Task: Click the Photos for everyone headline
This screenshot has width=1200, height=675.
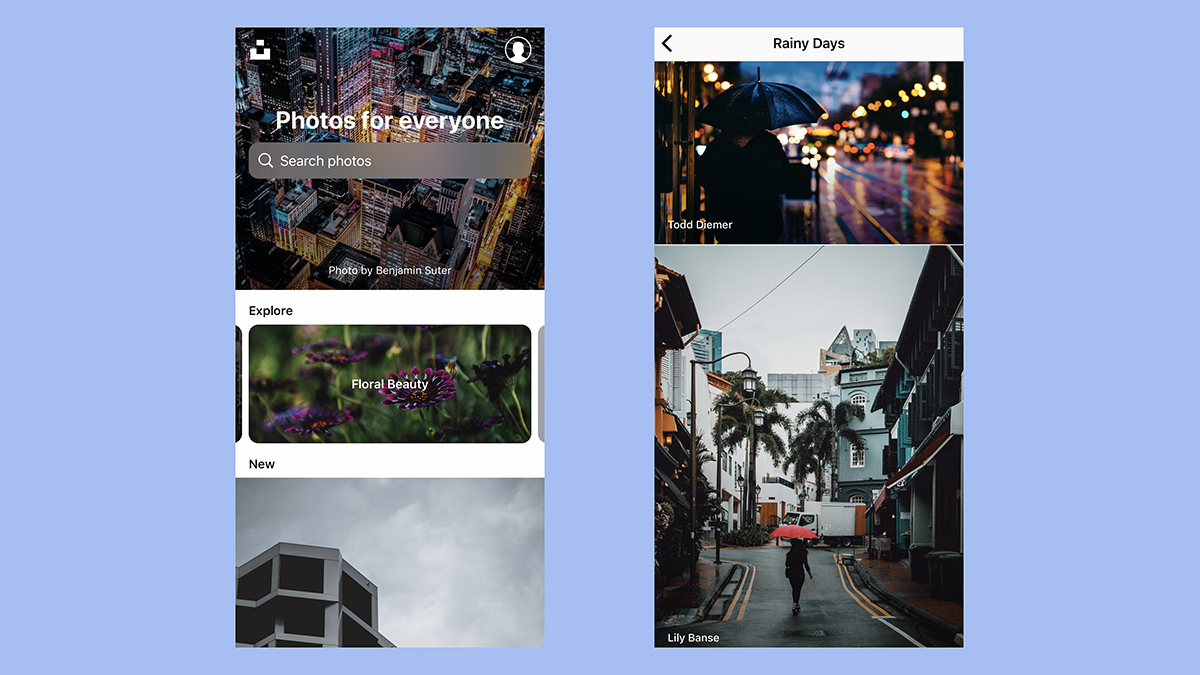Action: coord(390,121)
